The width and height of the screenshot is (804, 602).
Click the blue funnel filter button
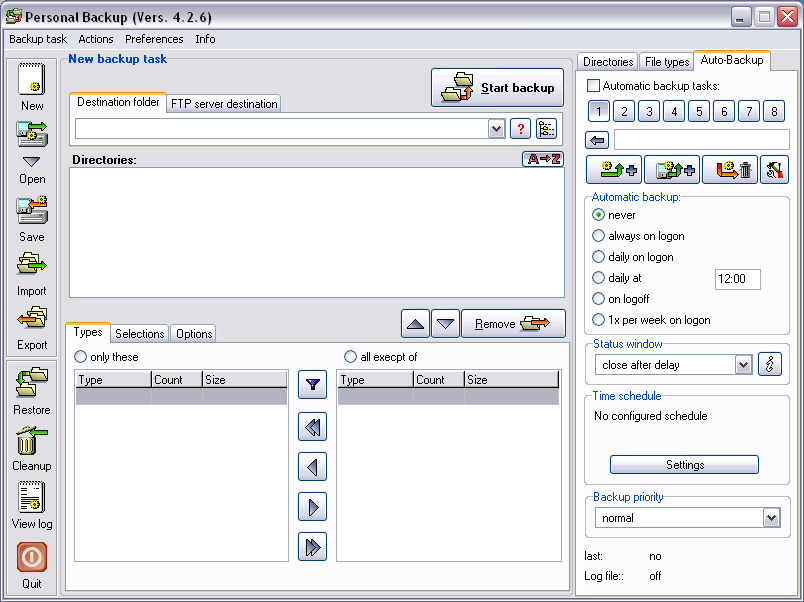[312, 385]
